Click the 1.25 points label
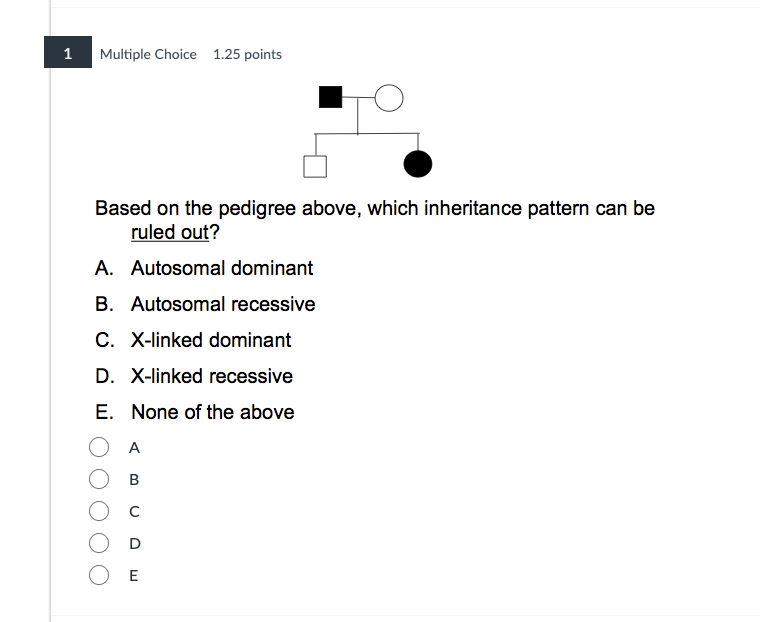This screenshot has width=760, height=622. coord(247,54)
